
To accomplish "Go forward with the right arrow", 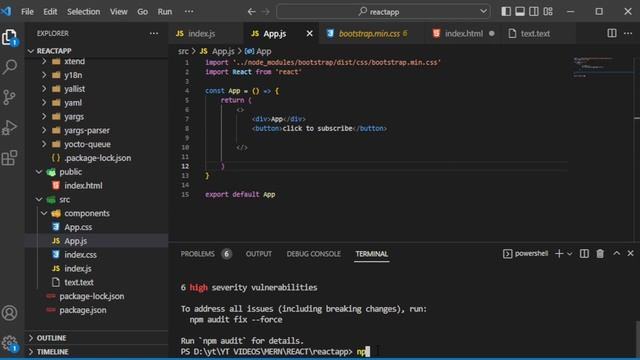I will pyautogui.click(x=266, y=11).
